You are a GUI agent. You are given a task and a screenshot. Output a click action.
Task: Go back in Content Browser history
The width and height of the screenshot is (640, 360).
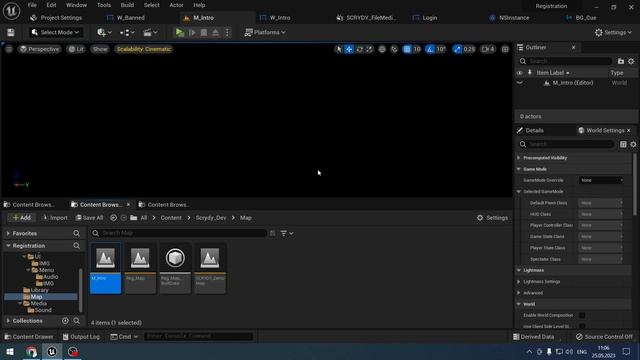coord(113,218)
